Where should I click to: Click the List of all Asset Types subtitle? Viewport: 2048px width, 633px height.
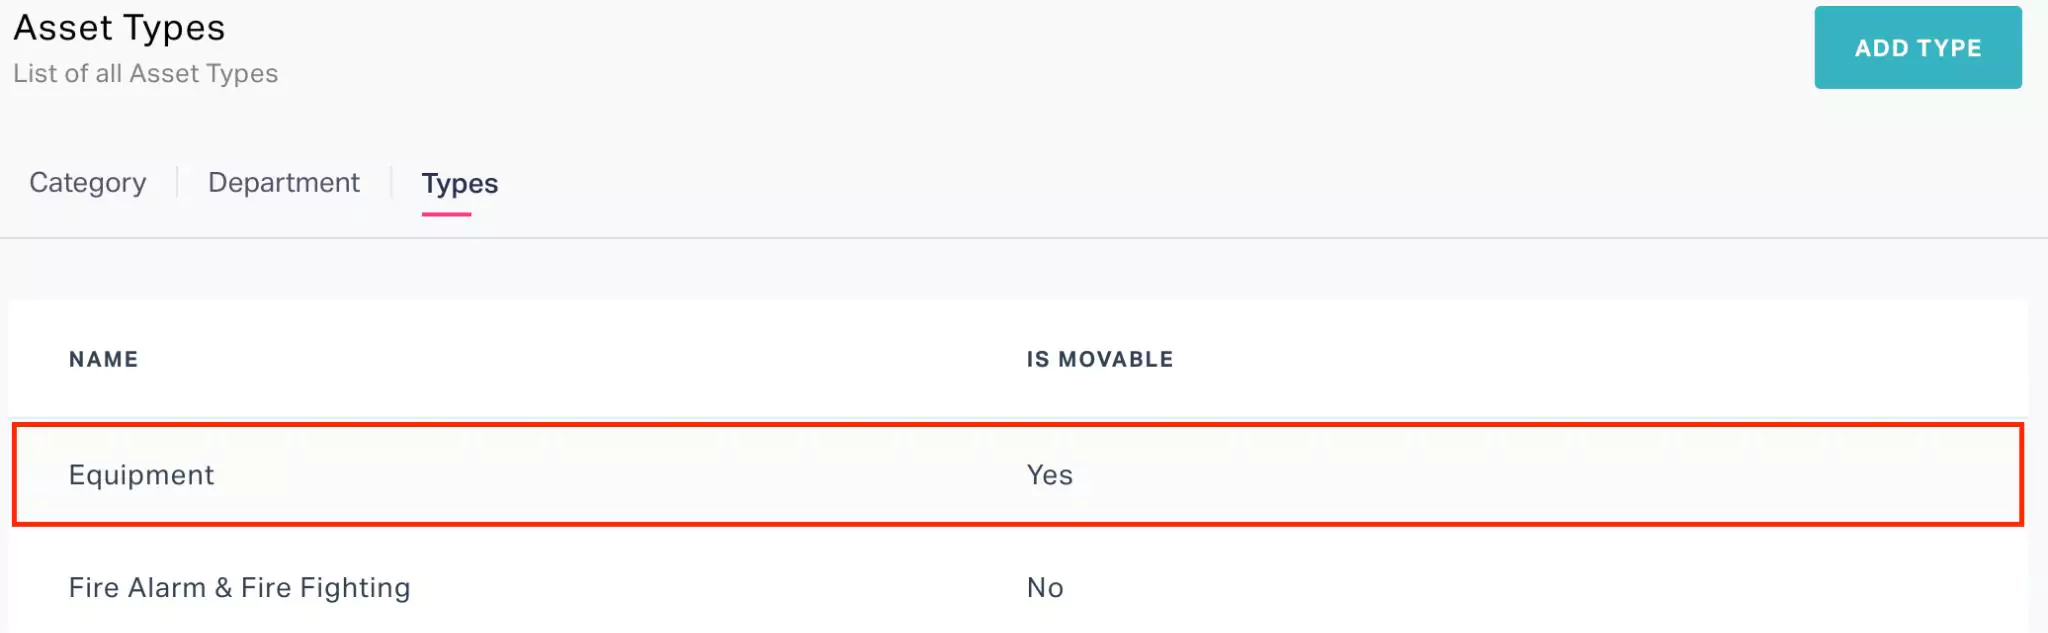(x=146, y=72)
